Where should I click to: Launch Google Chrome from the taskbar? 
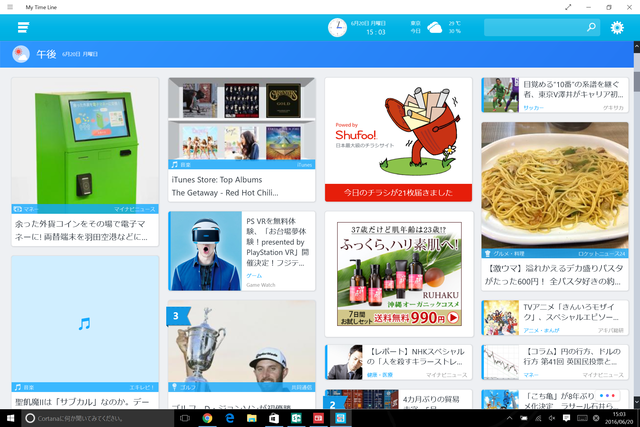tap(207, 418)
